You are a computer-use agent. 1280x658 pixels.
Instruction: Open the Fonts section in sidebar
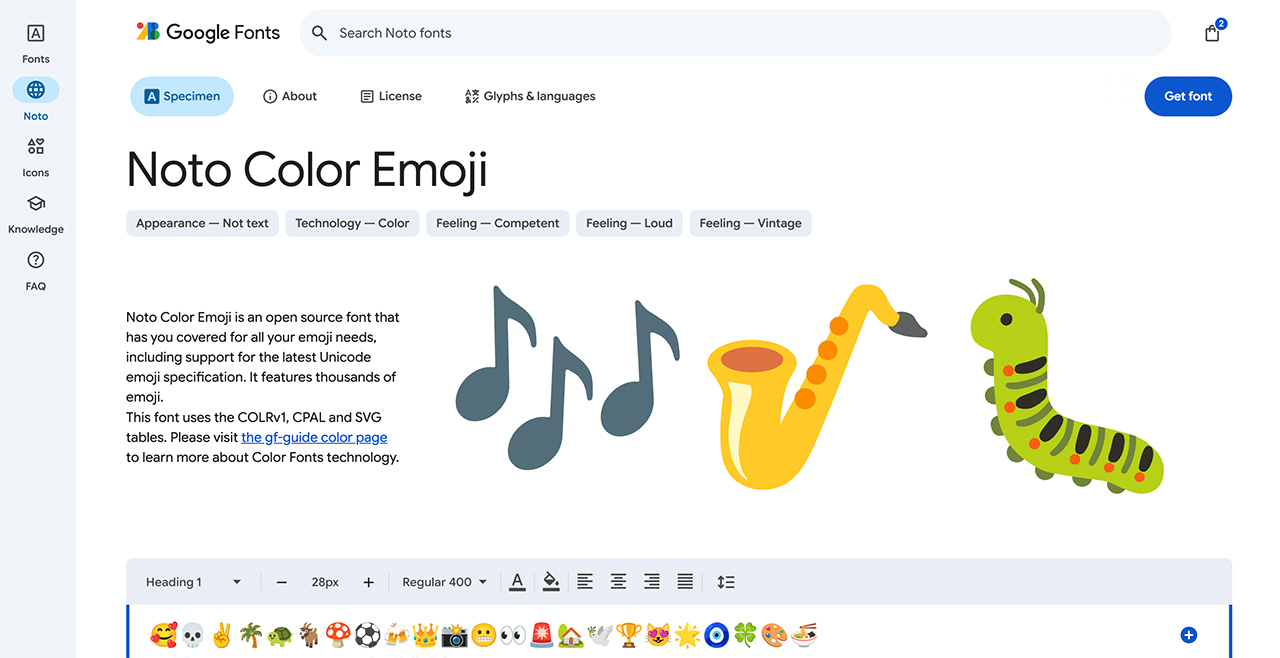tap(36, 43)
